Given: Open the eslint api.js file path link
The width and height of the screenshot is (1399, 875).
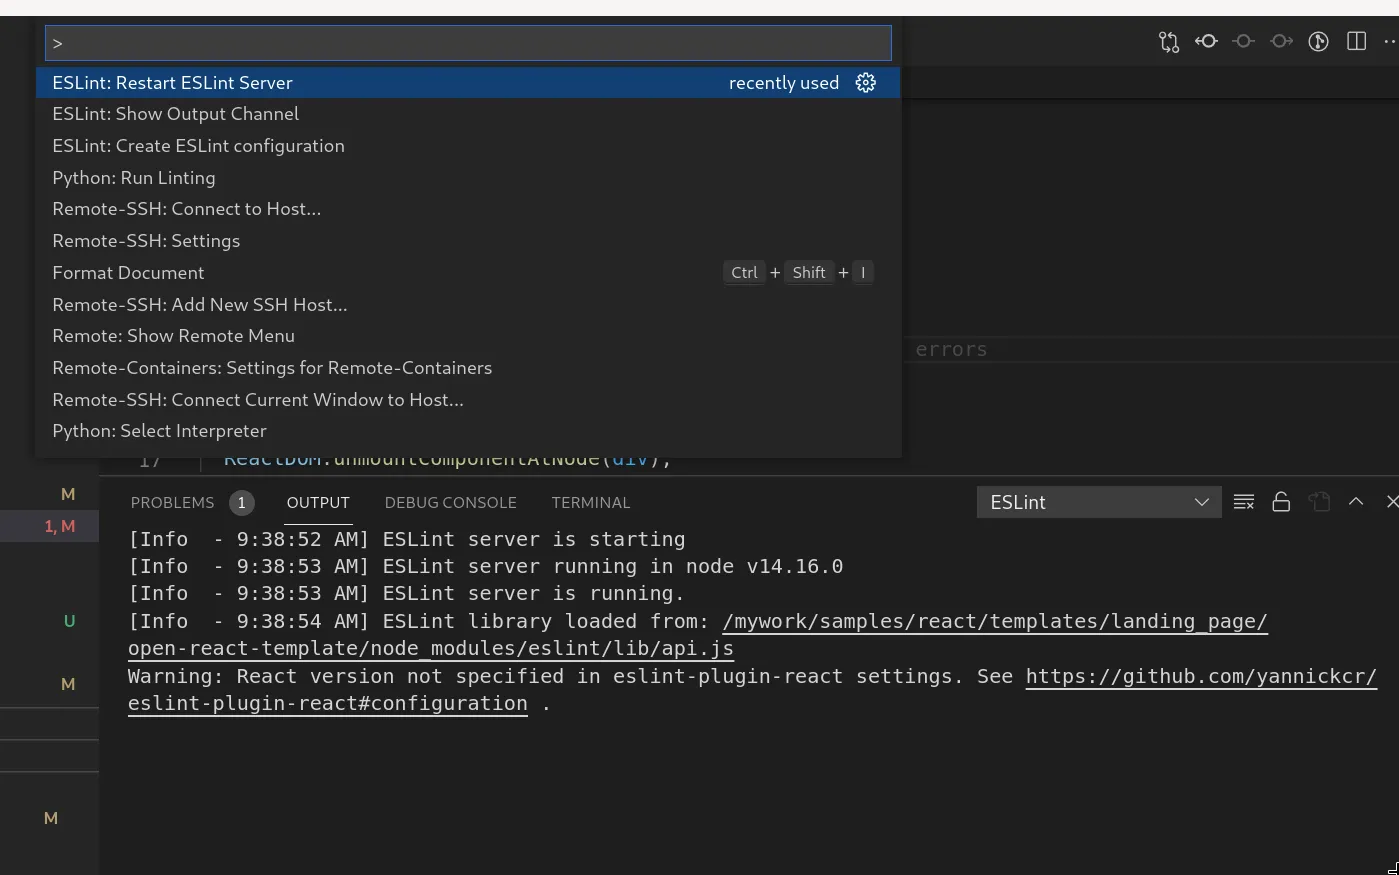Looking at the screenshot, I should (x=698, y=635).
